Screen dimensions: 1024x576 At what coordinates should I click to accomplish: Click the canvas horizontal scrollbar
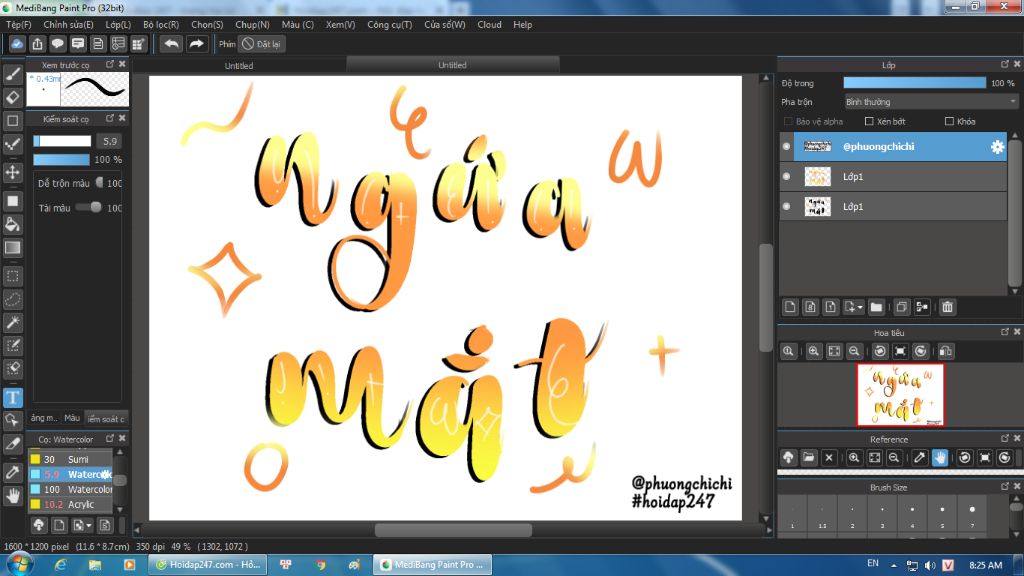pos(453,530)
